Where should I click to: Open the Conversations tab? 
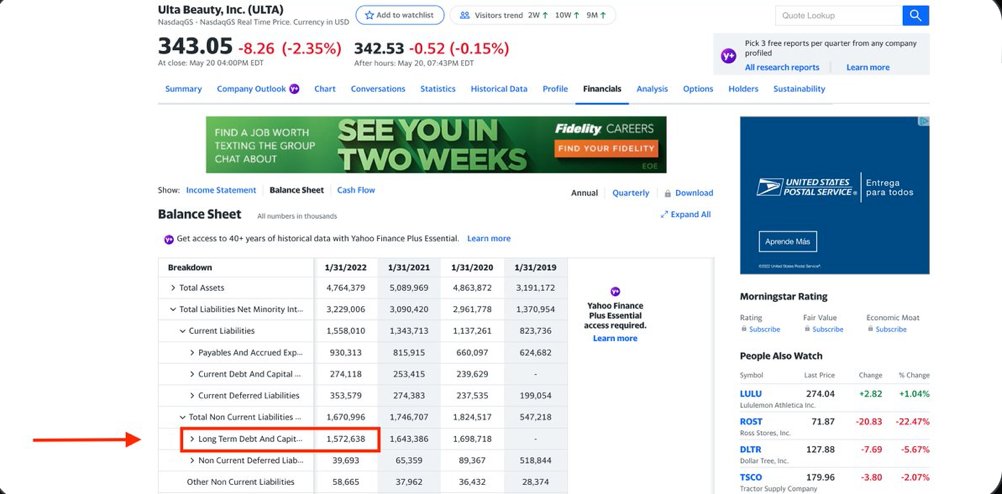pos(378,89)
